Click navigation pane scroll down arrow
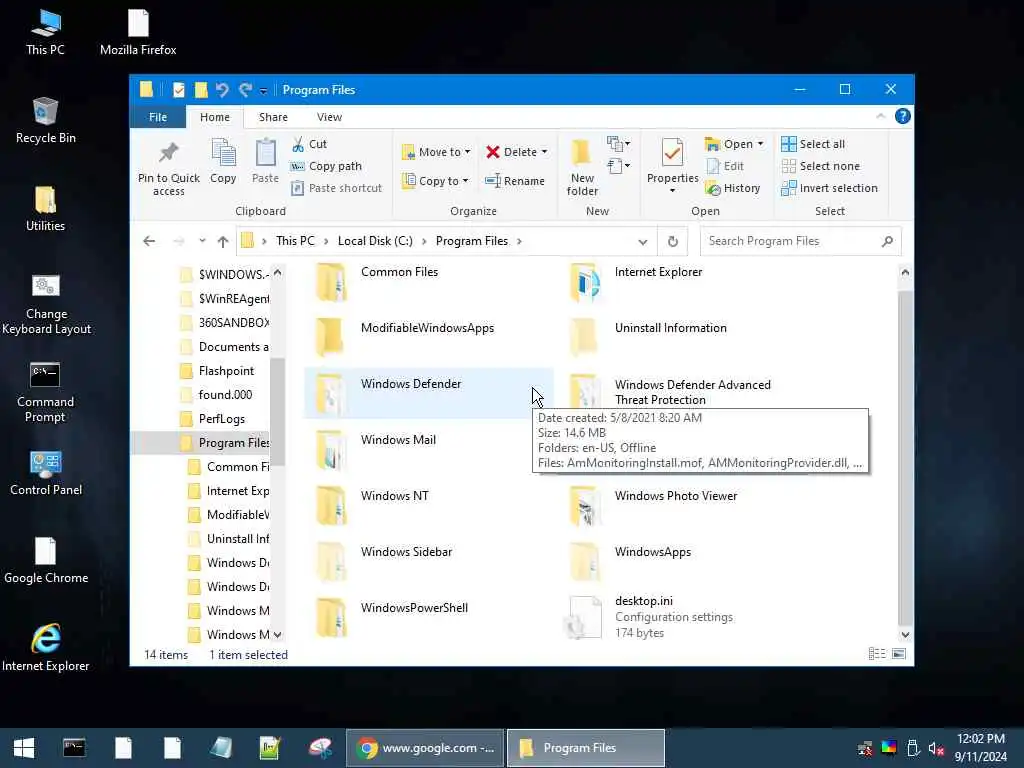 tap(278, 634)
